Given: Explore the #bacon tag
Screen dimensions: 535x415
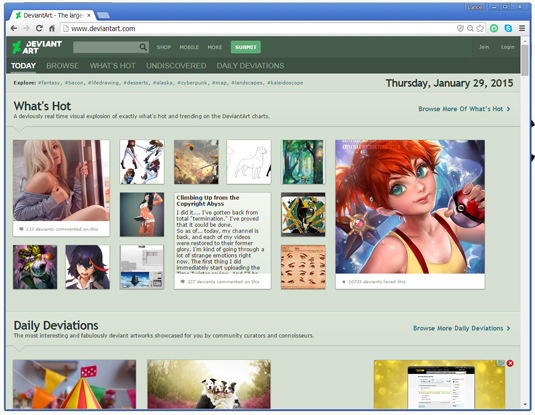Looking at the screenshot, I should 74,83.
